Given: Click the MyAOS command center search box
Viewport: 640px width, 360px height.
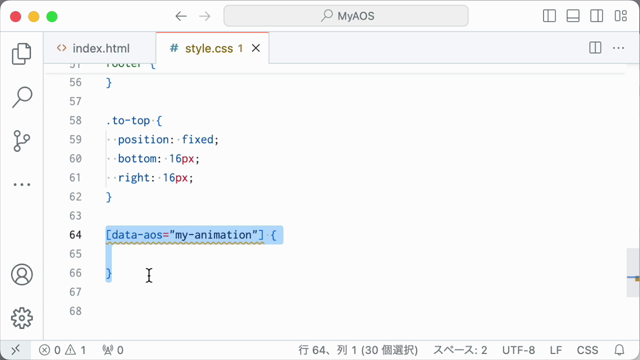Looking at the screenshot, I should [346, 16].
